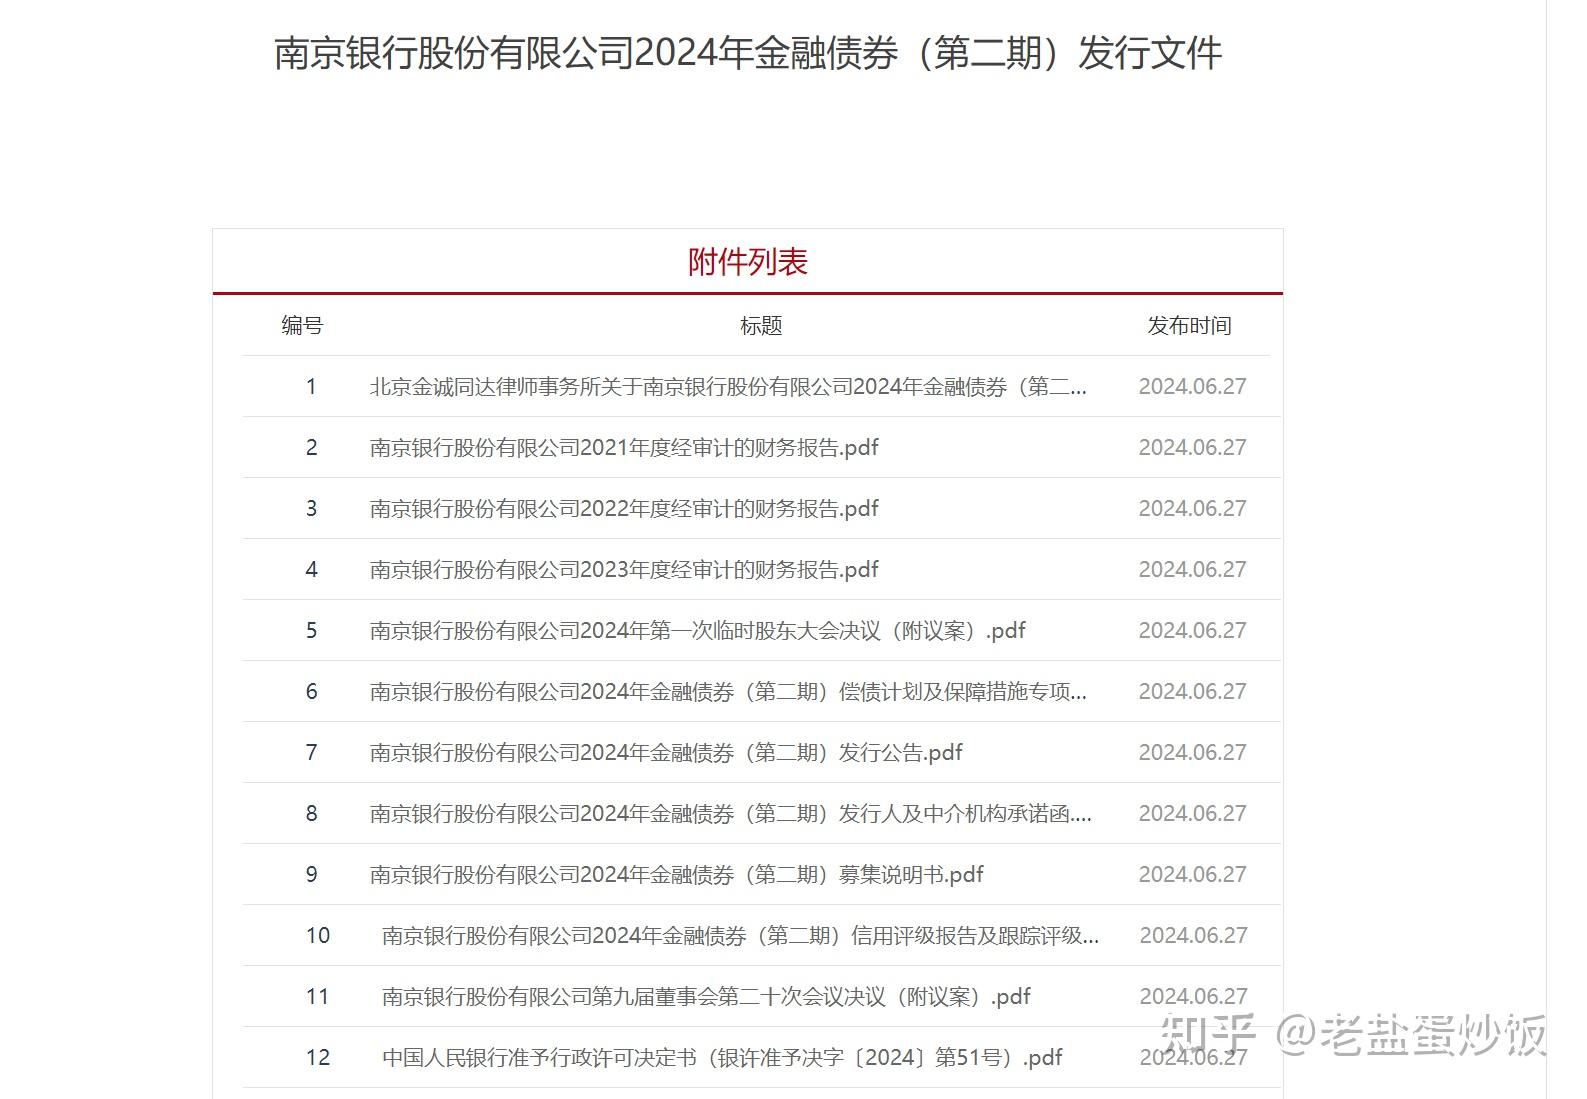Screen dimensions: 1587x1099
Task: Click the date 2024.06.27 in row 5
Action: click(1193, 631)
